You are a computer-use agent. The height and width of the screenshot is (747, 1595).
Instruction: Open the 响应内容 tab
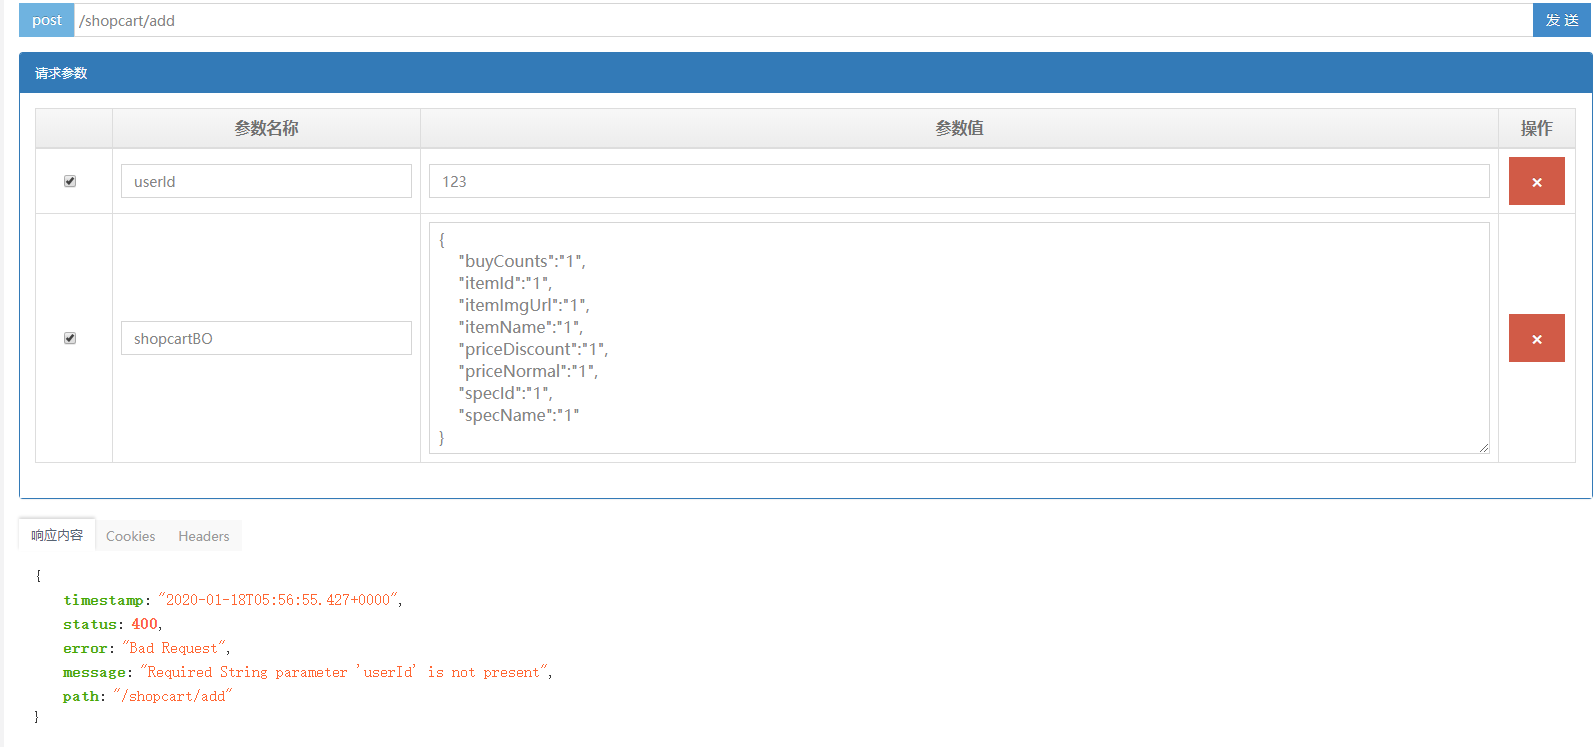click(57, 535)
